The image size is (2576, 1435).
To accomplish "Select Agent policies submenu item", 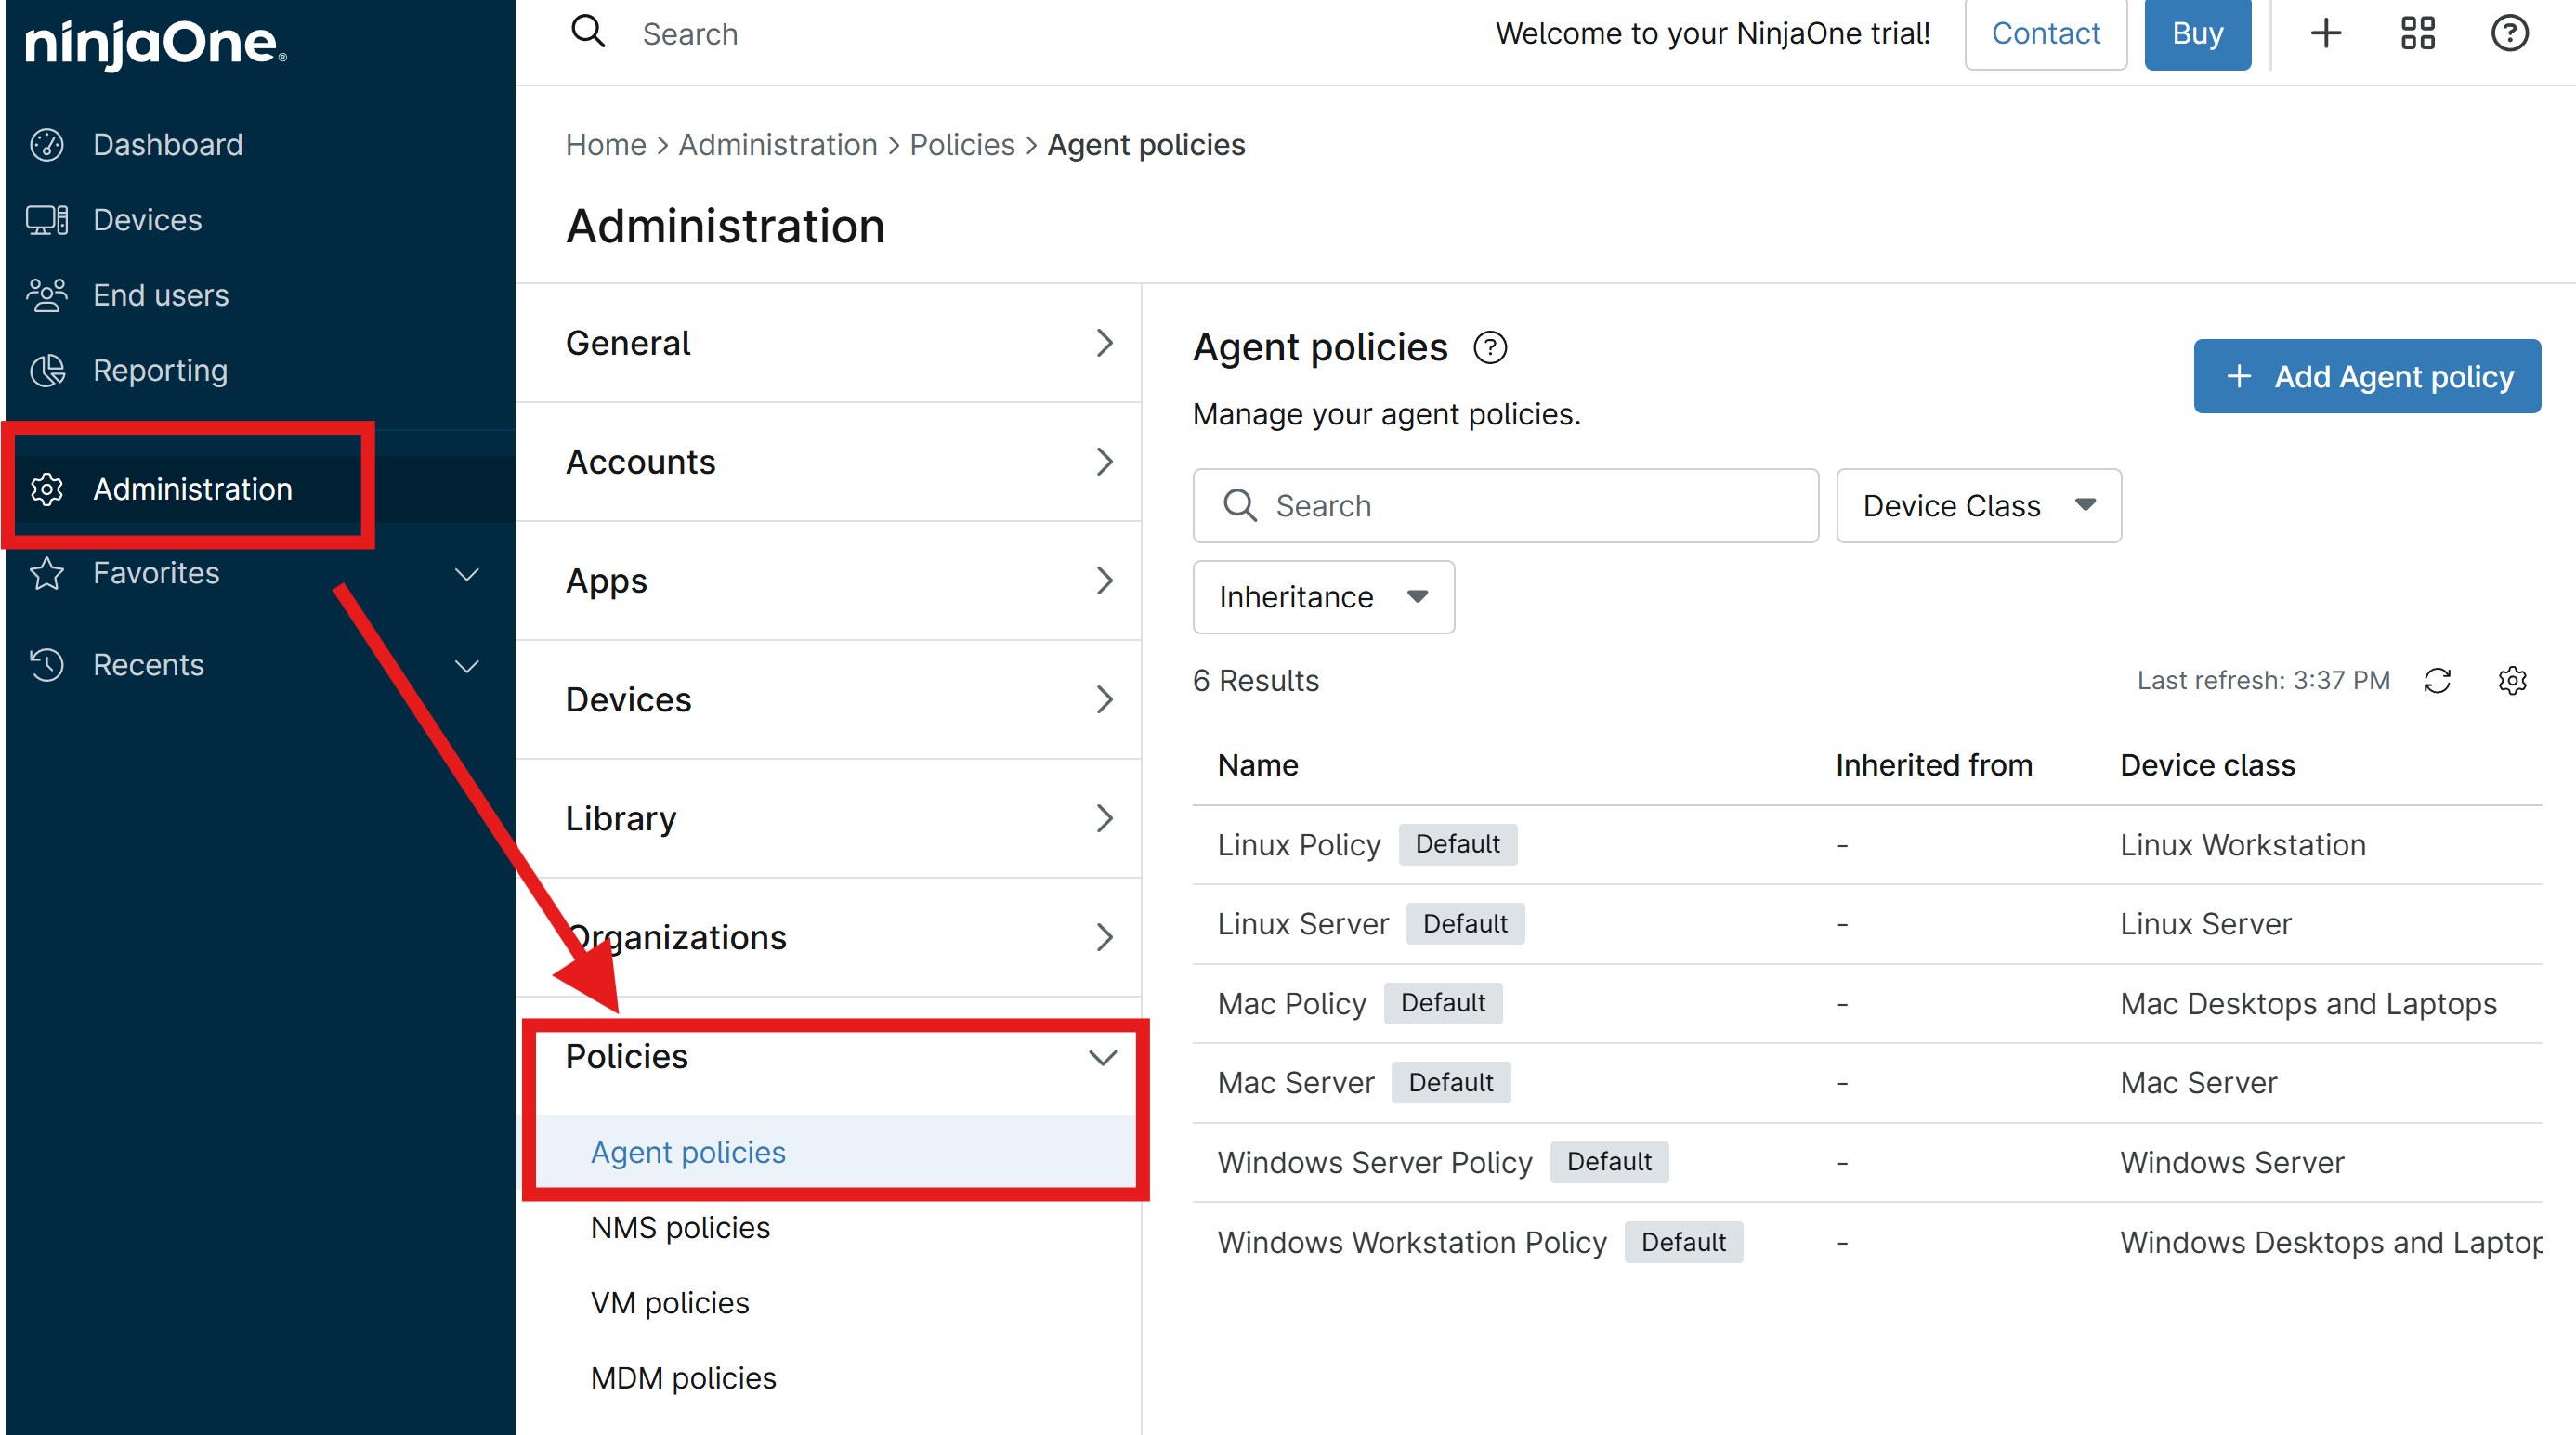I will [x=829, y=1152].
